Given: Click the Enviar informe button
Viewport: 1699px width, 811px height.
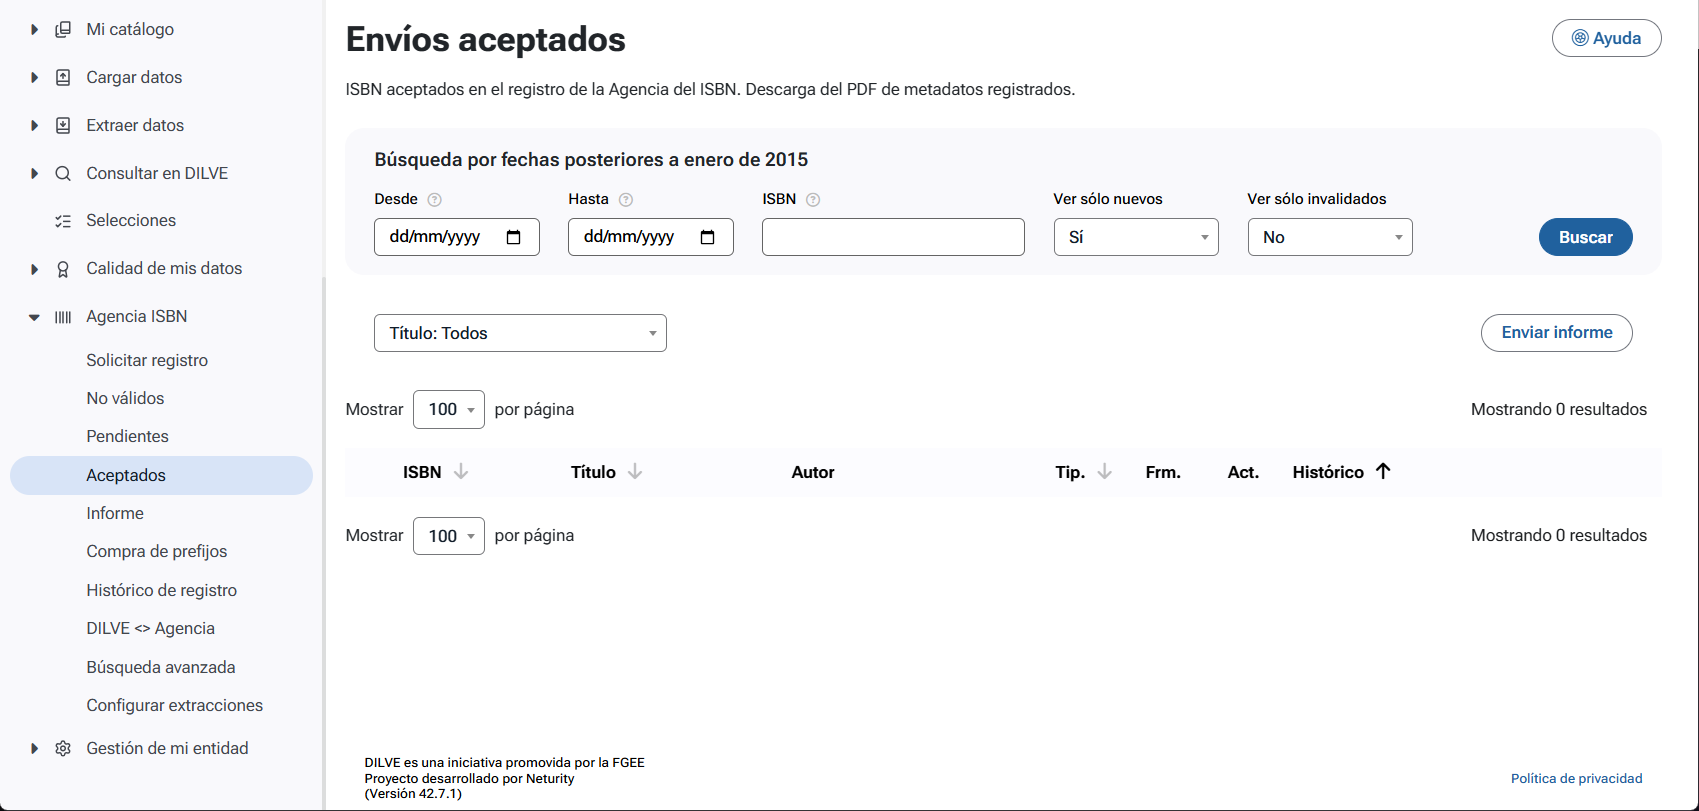Looking at the screenshot, I should [1556, 333].
